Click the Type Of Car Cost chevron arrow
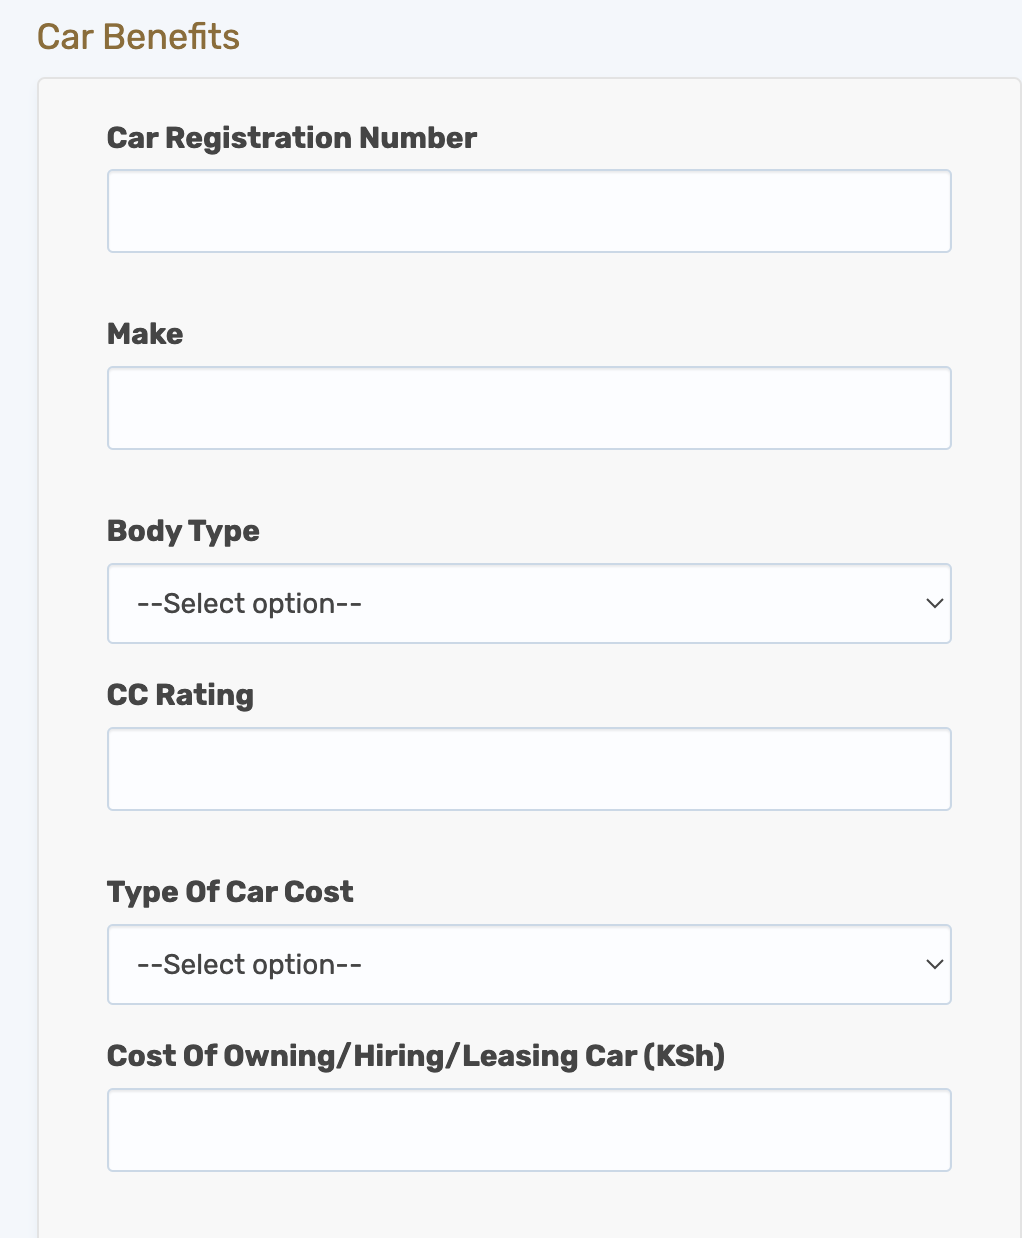Viewport: 1022px width, 1238px height. 935,964
